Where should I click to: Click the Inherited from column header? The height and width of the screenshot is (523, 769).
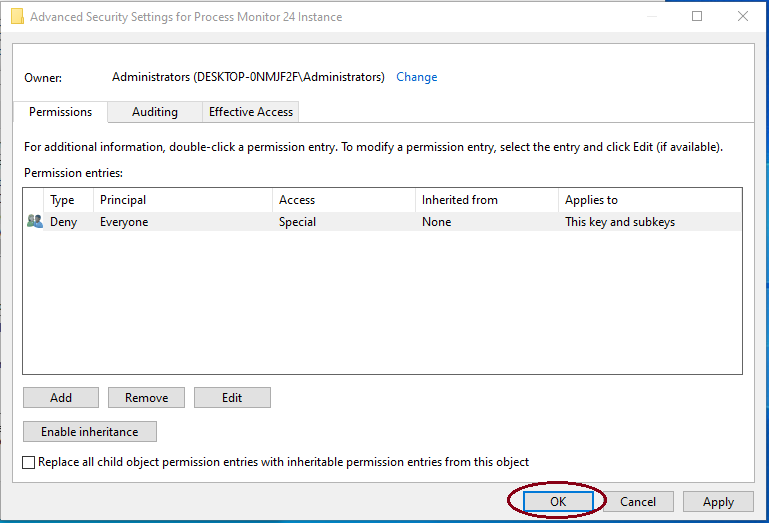[459, 200]
